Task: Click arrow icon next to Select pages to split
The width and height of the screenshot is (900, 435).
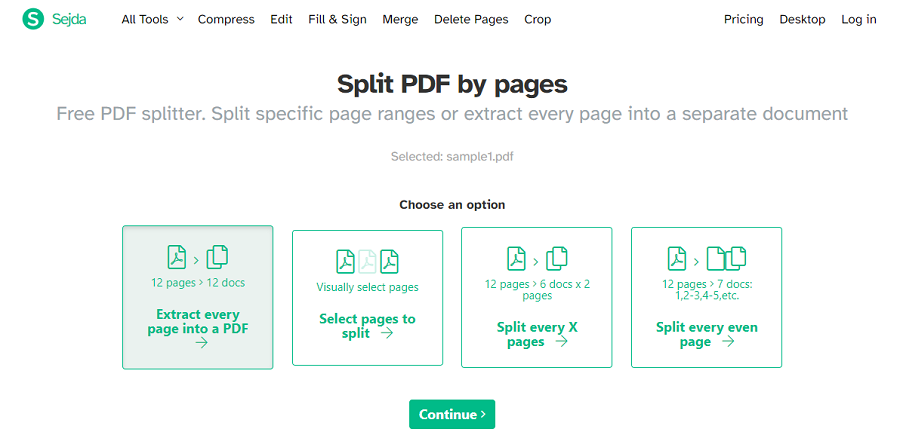Action: click(x=386, y=333)
